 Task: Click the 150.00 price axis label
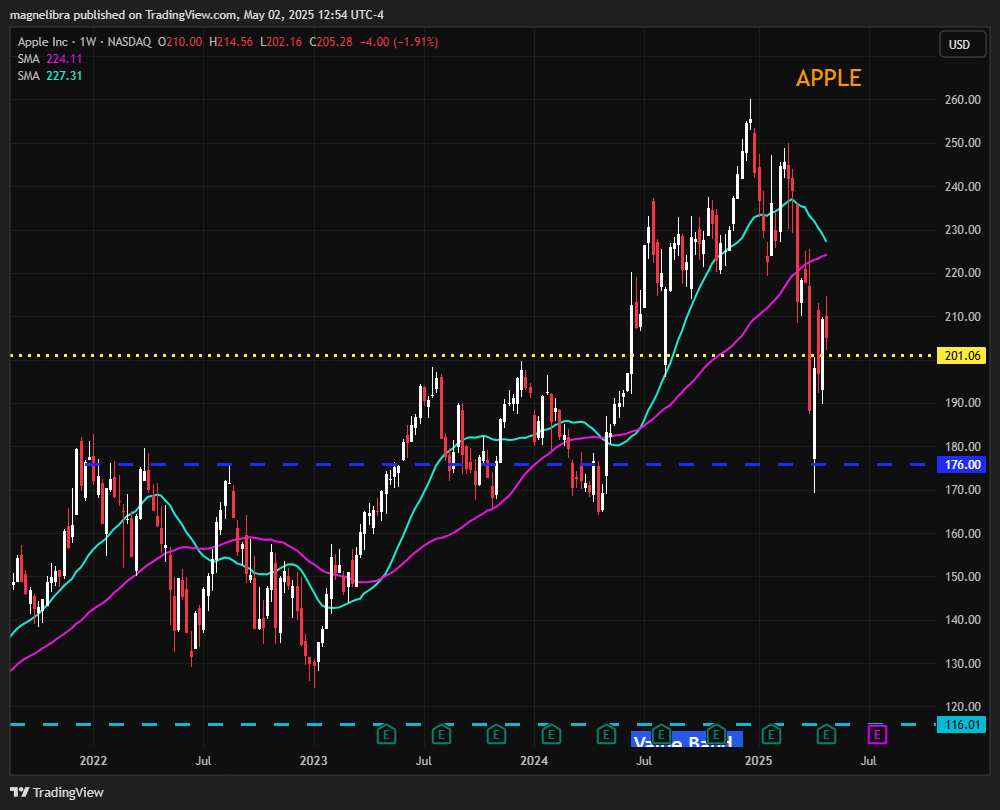[x=962, y=577]
